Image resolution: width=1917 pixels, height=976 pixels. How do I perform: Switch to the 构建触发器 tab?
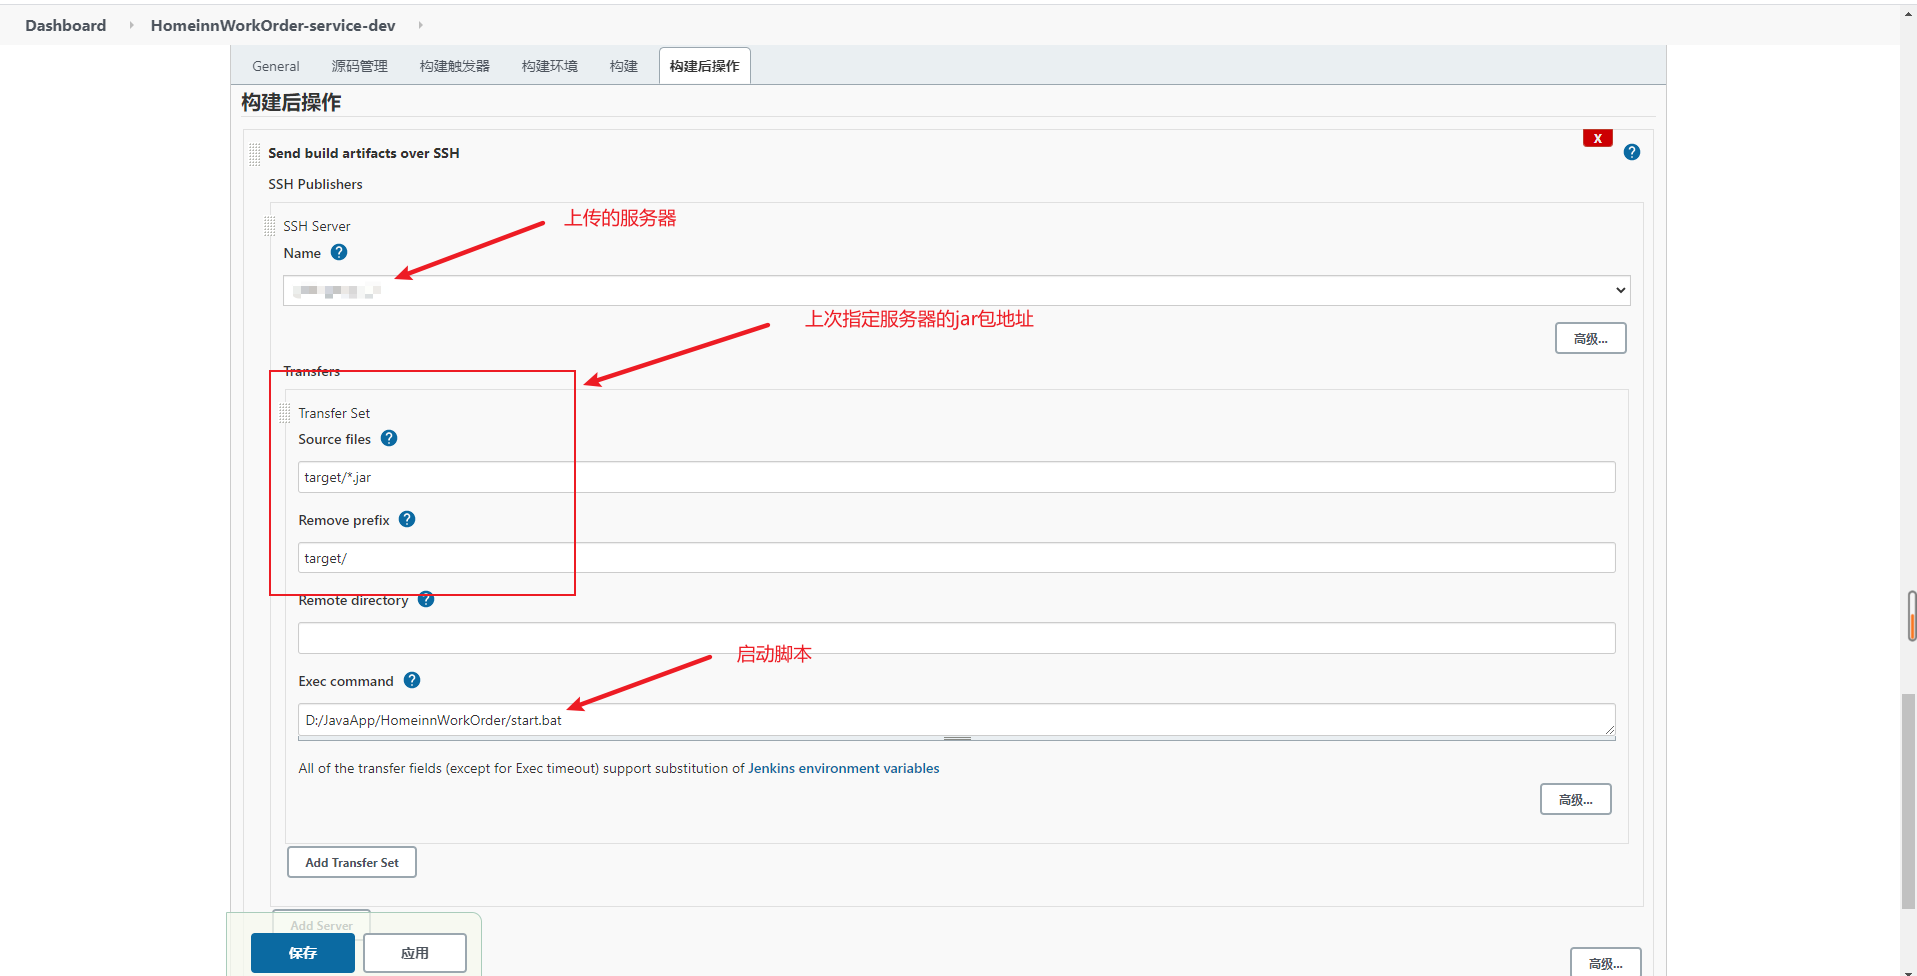click(x=455, y=66)
